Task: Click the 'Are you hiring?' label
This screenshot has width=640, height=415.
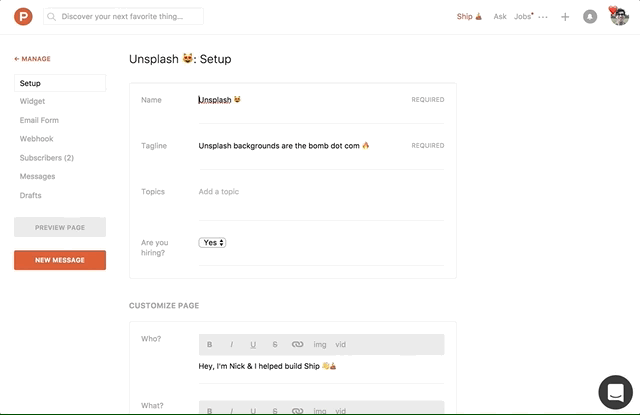Action: coord(154,247)
